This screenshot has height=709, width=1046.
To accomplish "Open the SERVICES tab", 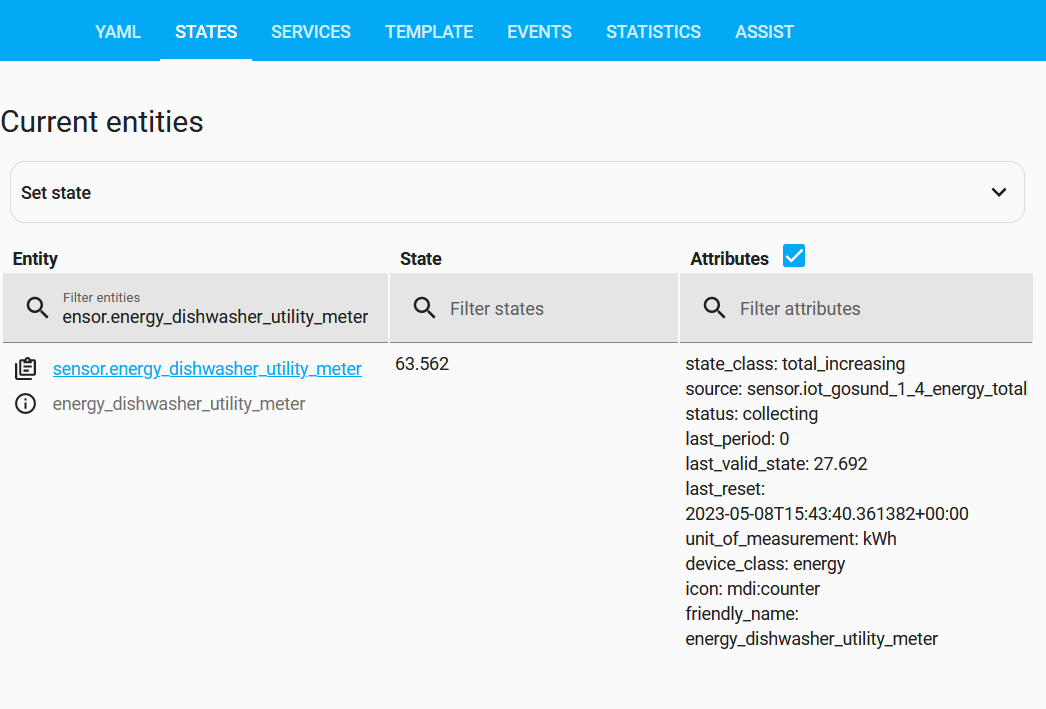I will pos(311,32).
